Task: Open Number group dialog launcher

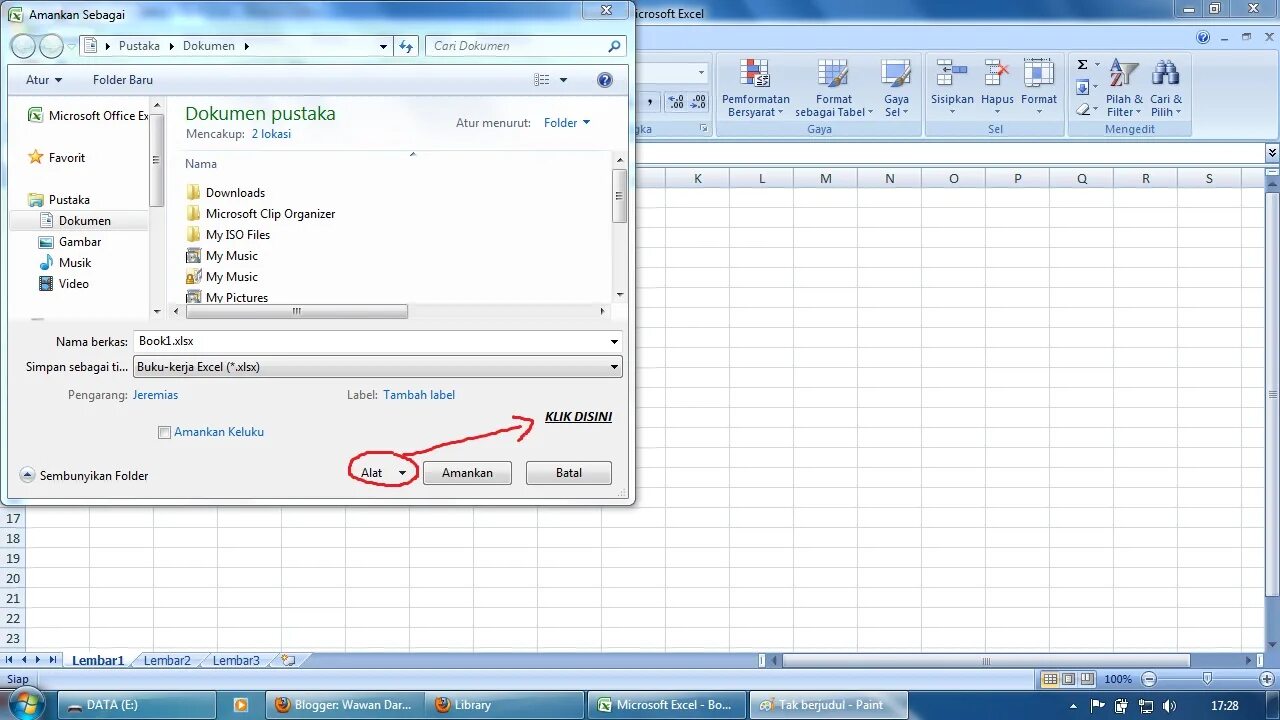Action: [703, 129]
